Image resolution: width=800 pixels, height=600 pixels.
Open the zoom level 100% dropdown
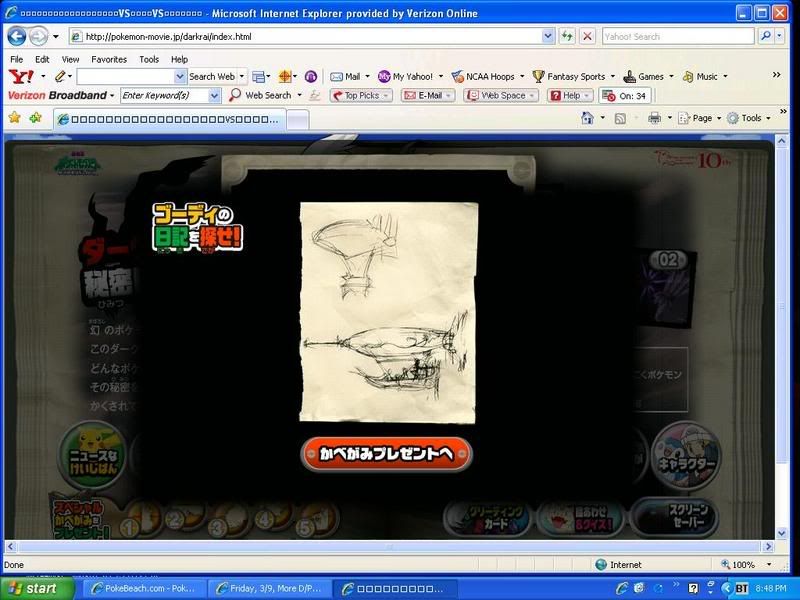[769, 564]
